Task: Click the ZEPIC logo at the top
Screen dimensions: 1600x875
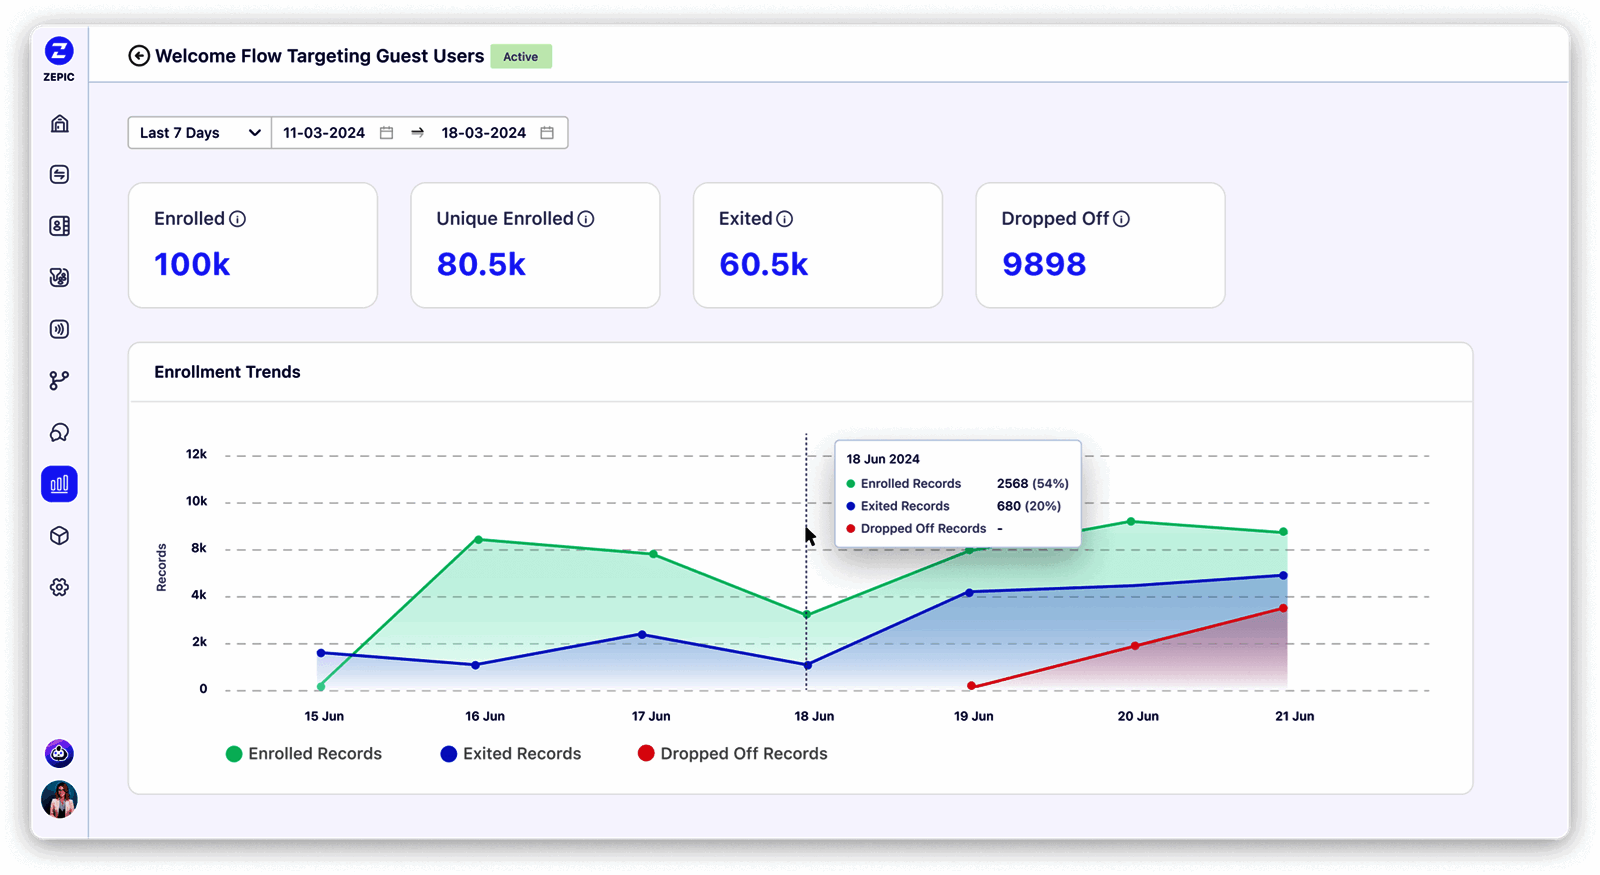Action: [x=59, y=58]
